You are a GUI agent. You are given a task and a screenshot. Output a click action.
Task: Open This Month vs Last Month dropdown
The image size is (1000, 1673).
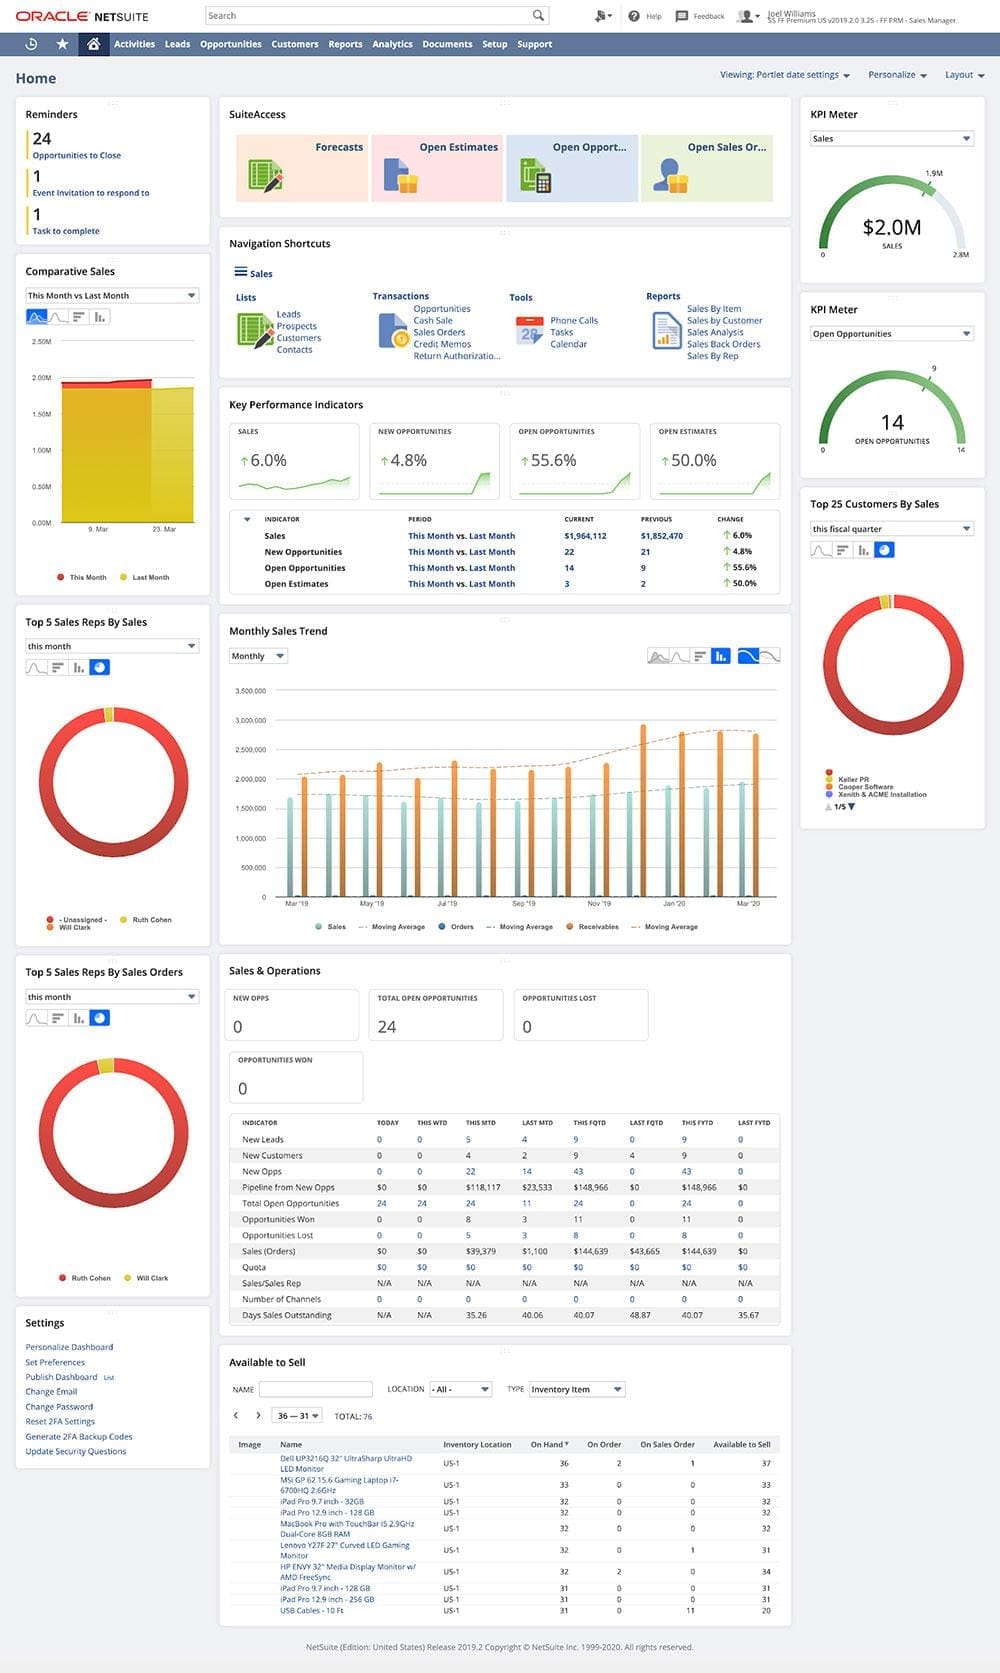111,296
